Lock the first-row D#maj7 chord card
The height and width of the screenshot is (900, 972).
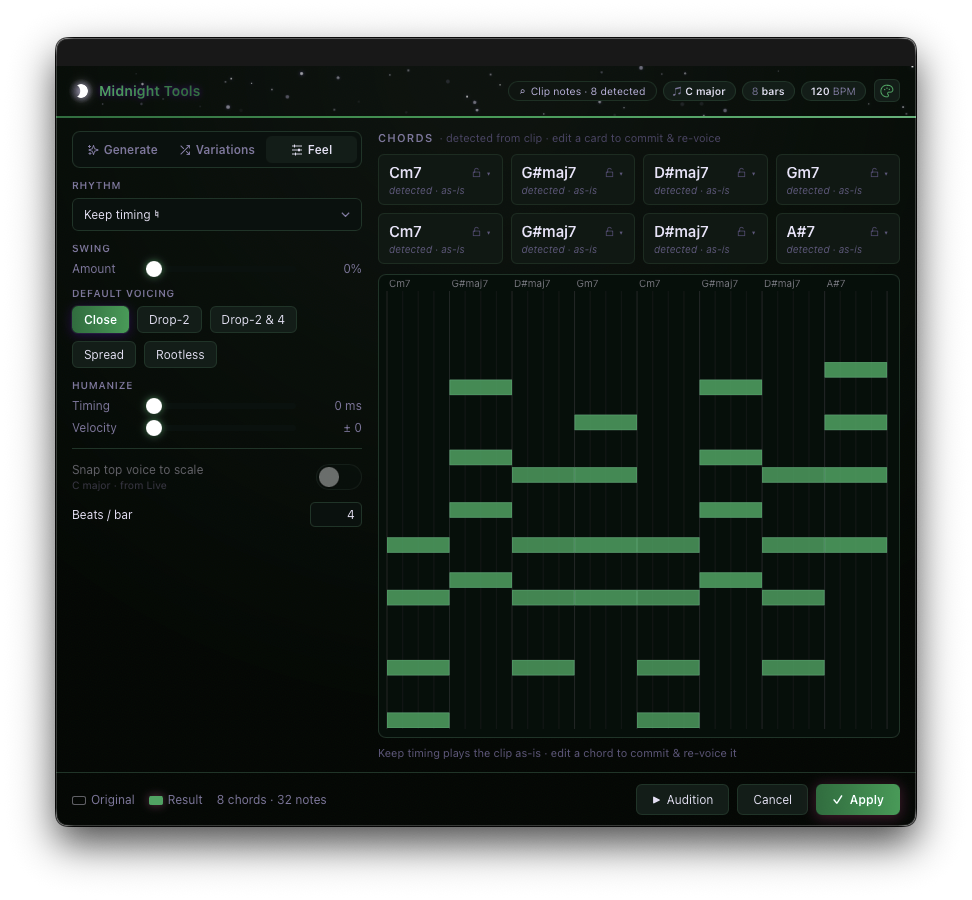click(741, 173)
